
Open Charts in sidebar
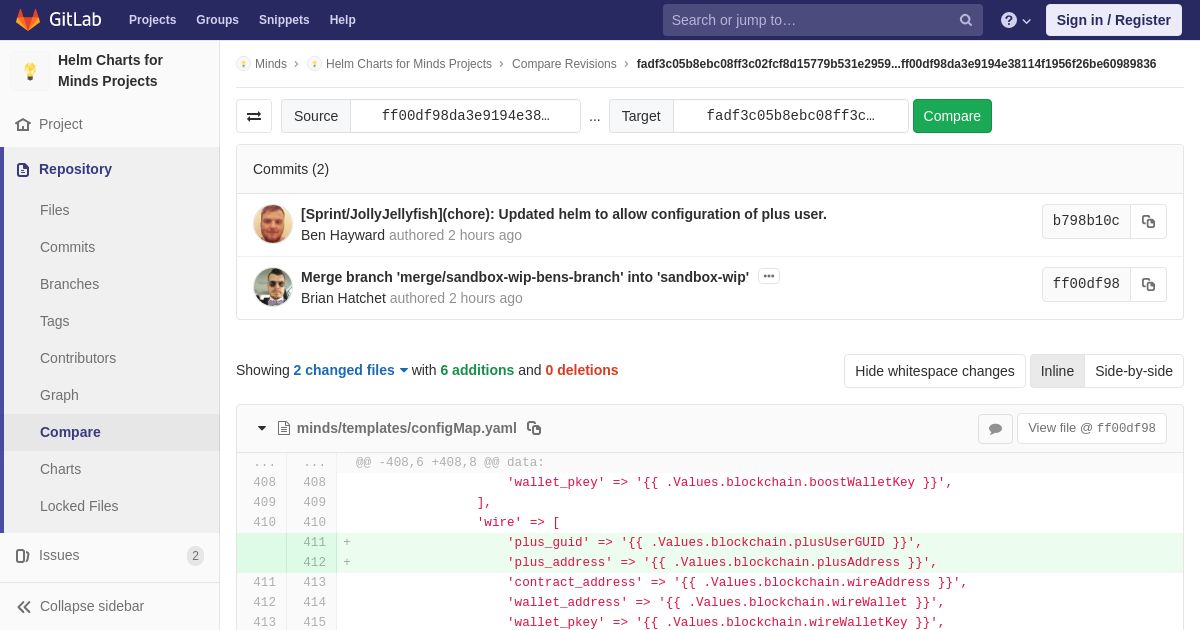(60, 469)
